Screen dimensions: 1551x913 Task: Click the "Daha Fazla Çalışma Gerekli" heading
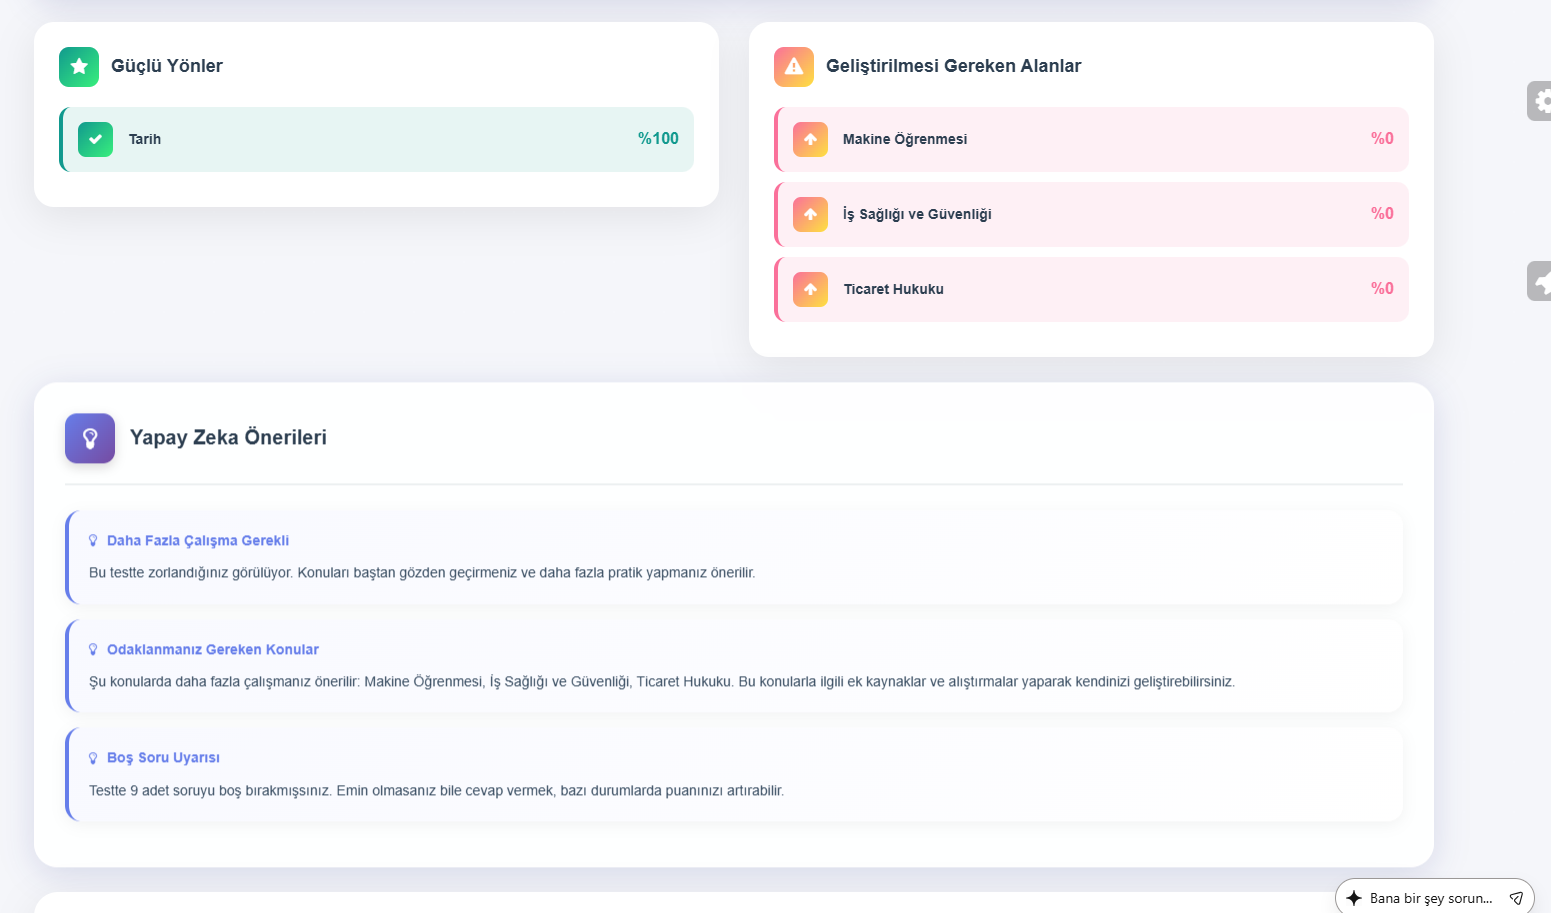[198, 541]
